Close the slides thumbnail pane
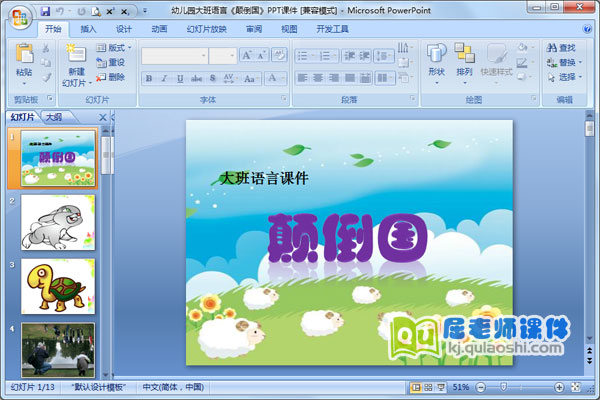 click(x=103, y=118)
